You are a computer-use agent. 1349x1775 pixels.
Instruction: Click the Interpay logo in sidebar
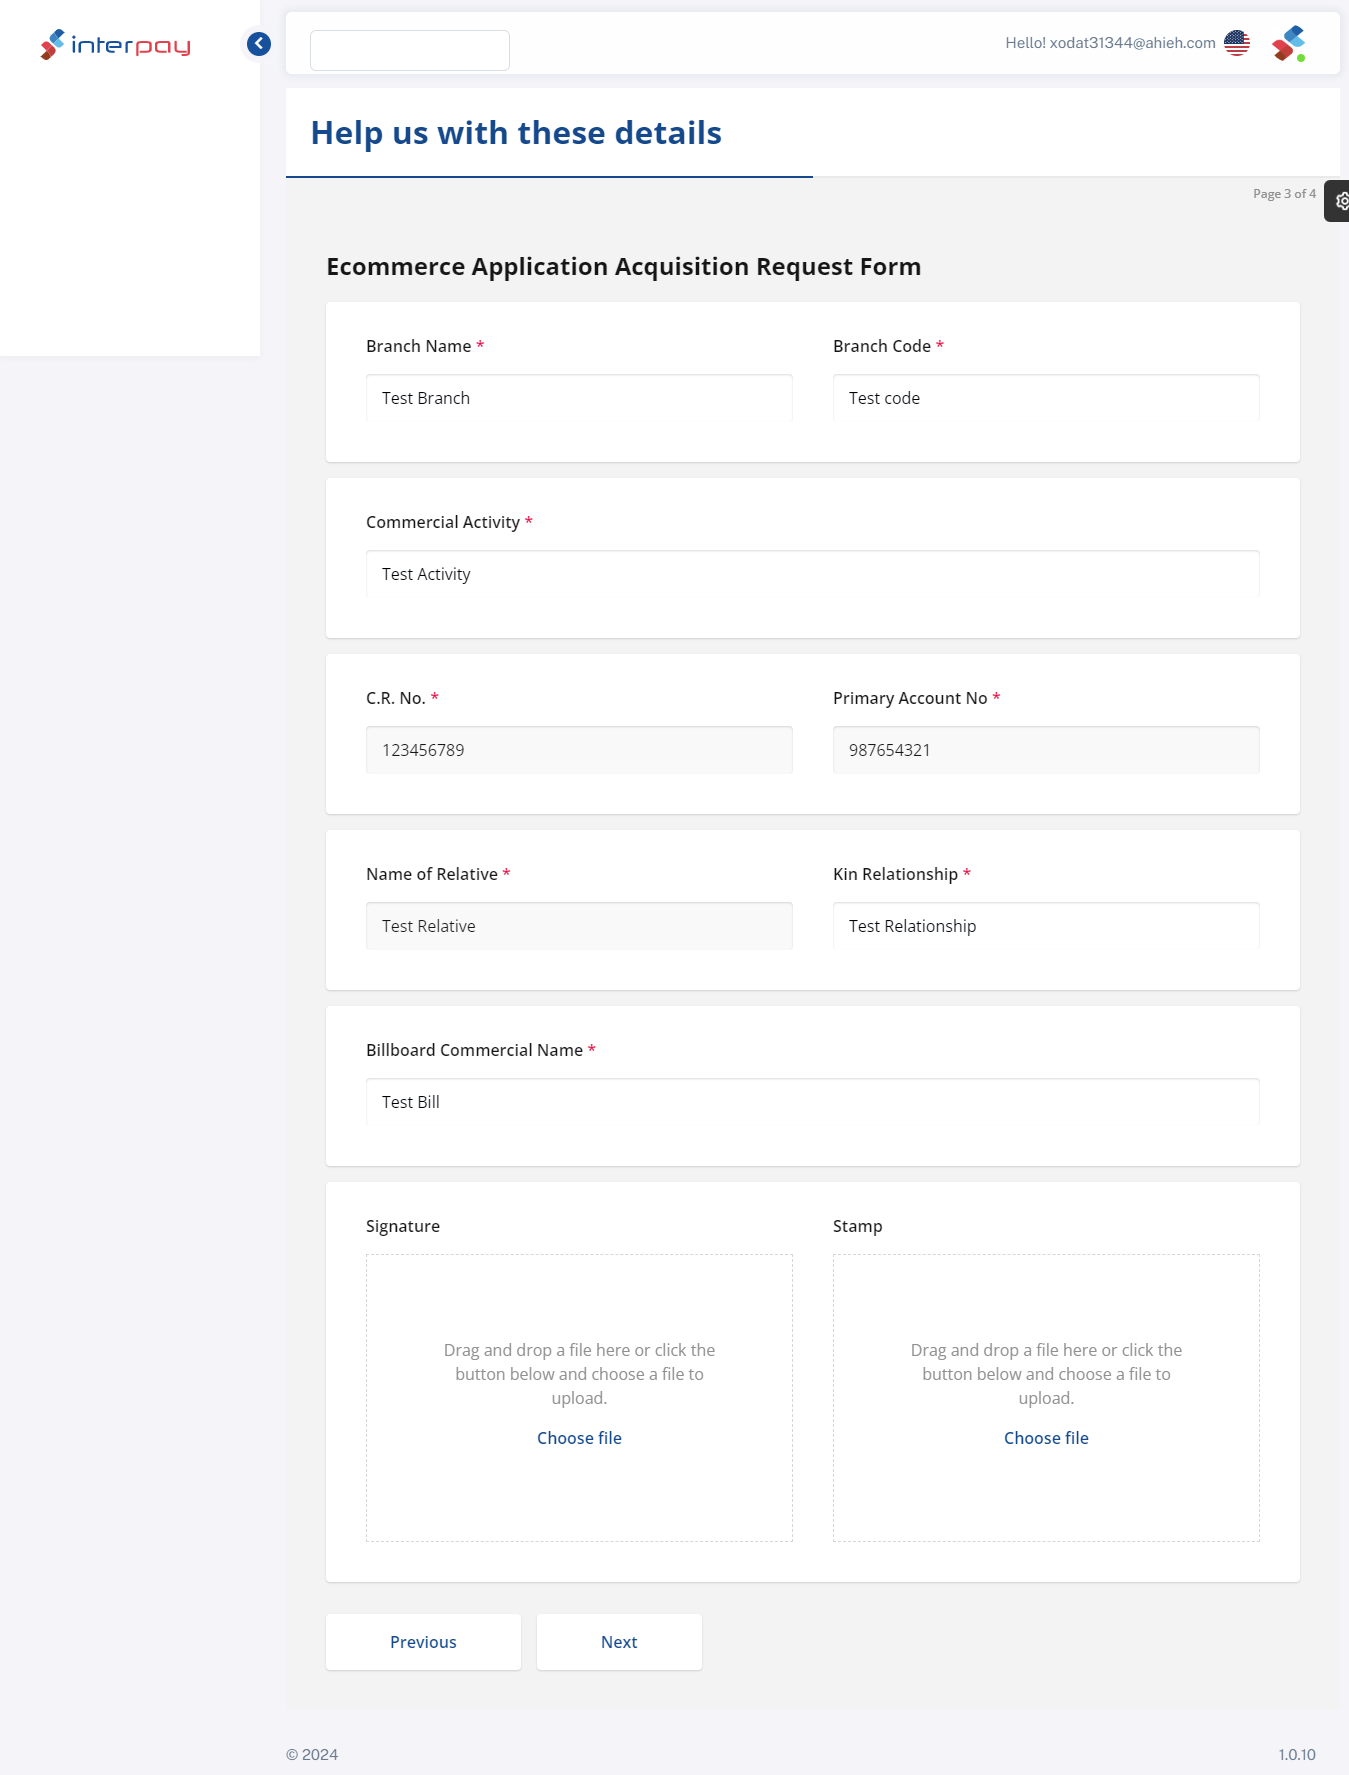click(x=115, y=45)
